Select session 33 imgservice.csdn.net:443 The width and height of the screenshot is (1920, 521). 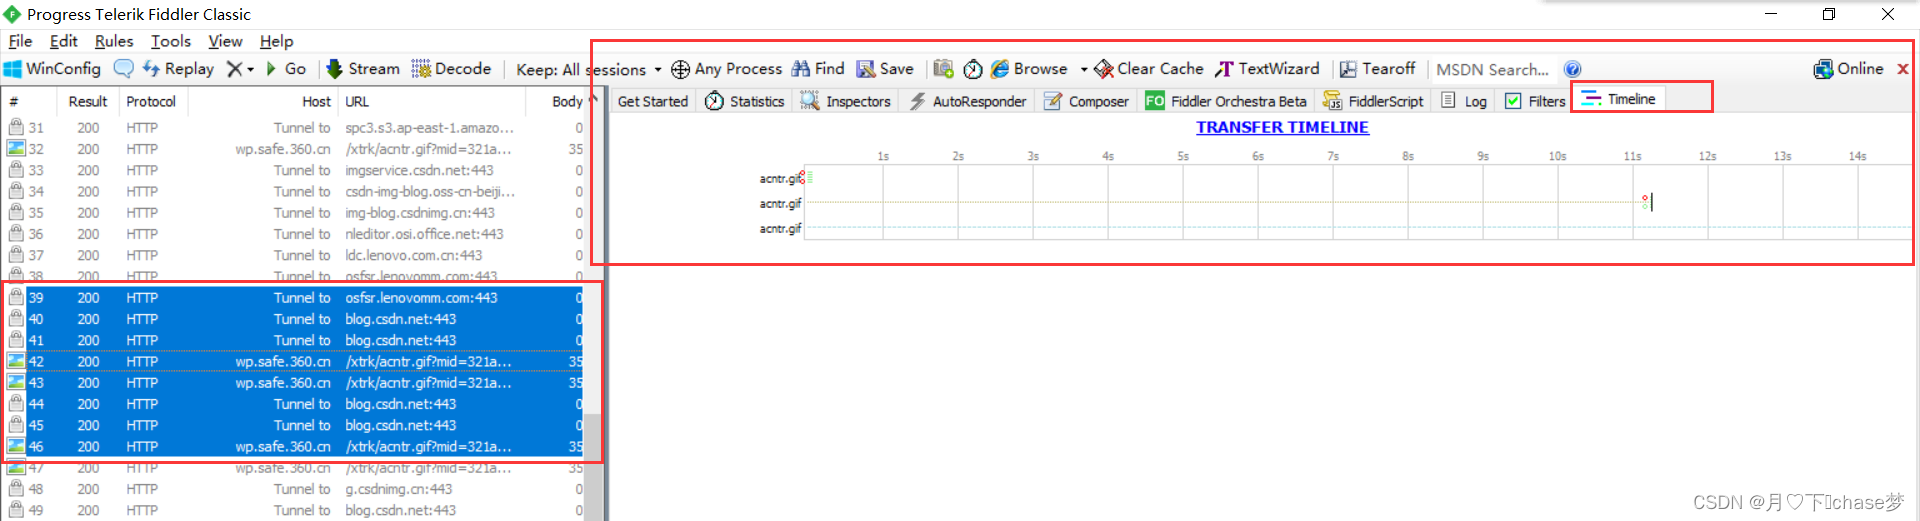point(295,170)
